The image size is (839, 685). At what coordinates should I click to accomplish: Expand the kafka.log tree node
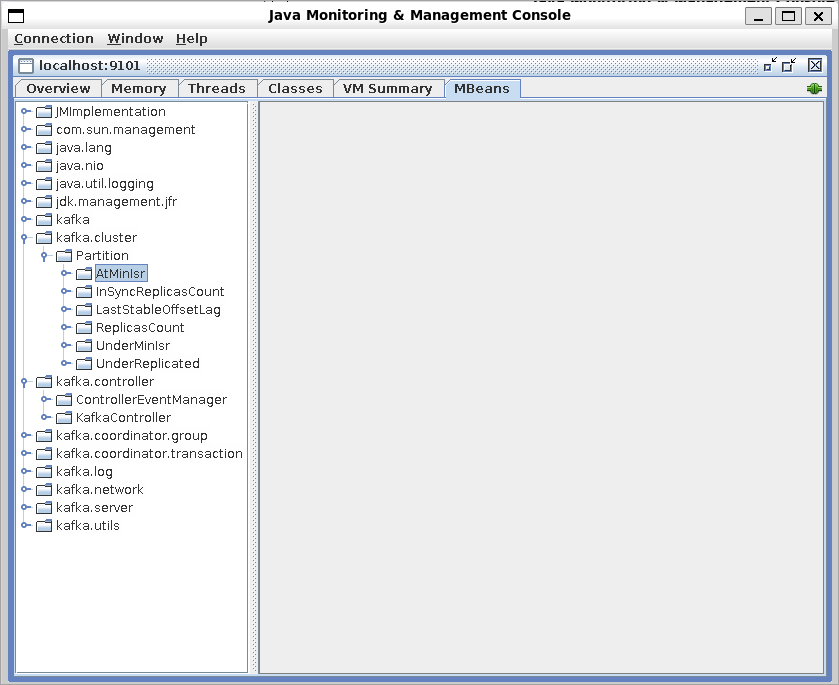point(26,472)
